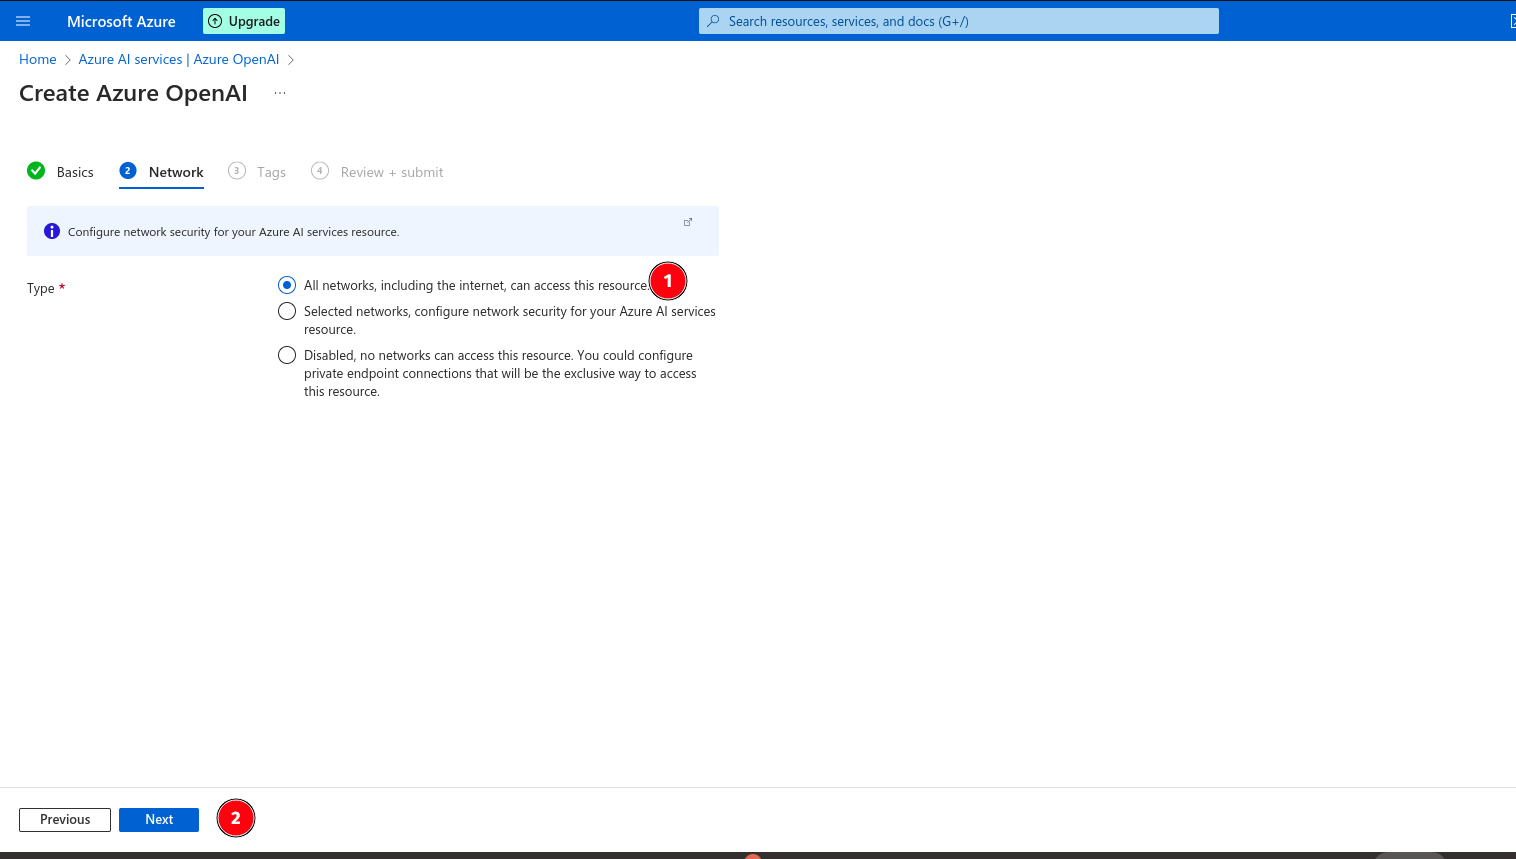Open external link icon in info banner
The image size is (1516, 859).
(688, 222)
